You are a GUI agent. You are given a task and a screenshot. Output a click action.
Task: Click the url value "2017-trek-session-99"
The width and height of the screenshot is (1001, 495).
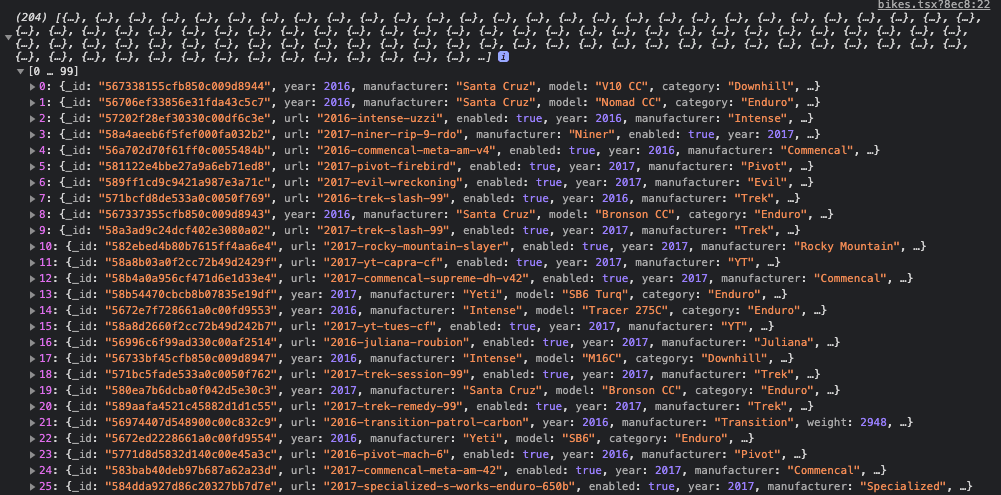click(396, 374)
